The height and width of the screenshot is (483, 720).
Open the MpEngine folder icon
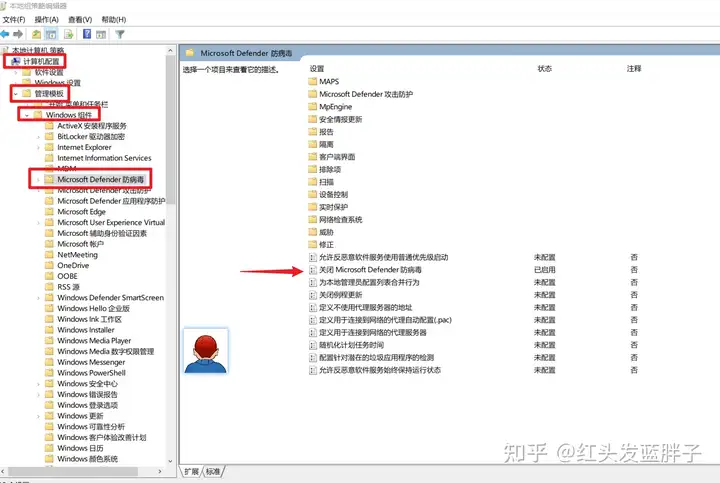coord(313,107)
